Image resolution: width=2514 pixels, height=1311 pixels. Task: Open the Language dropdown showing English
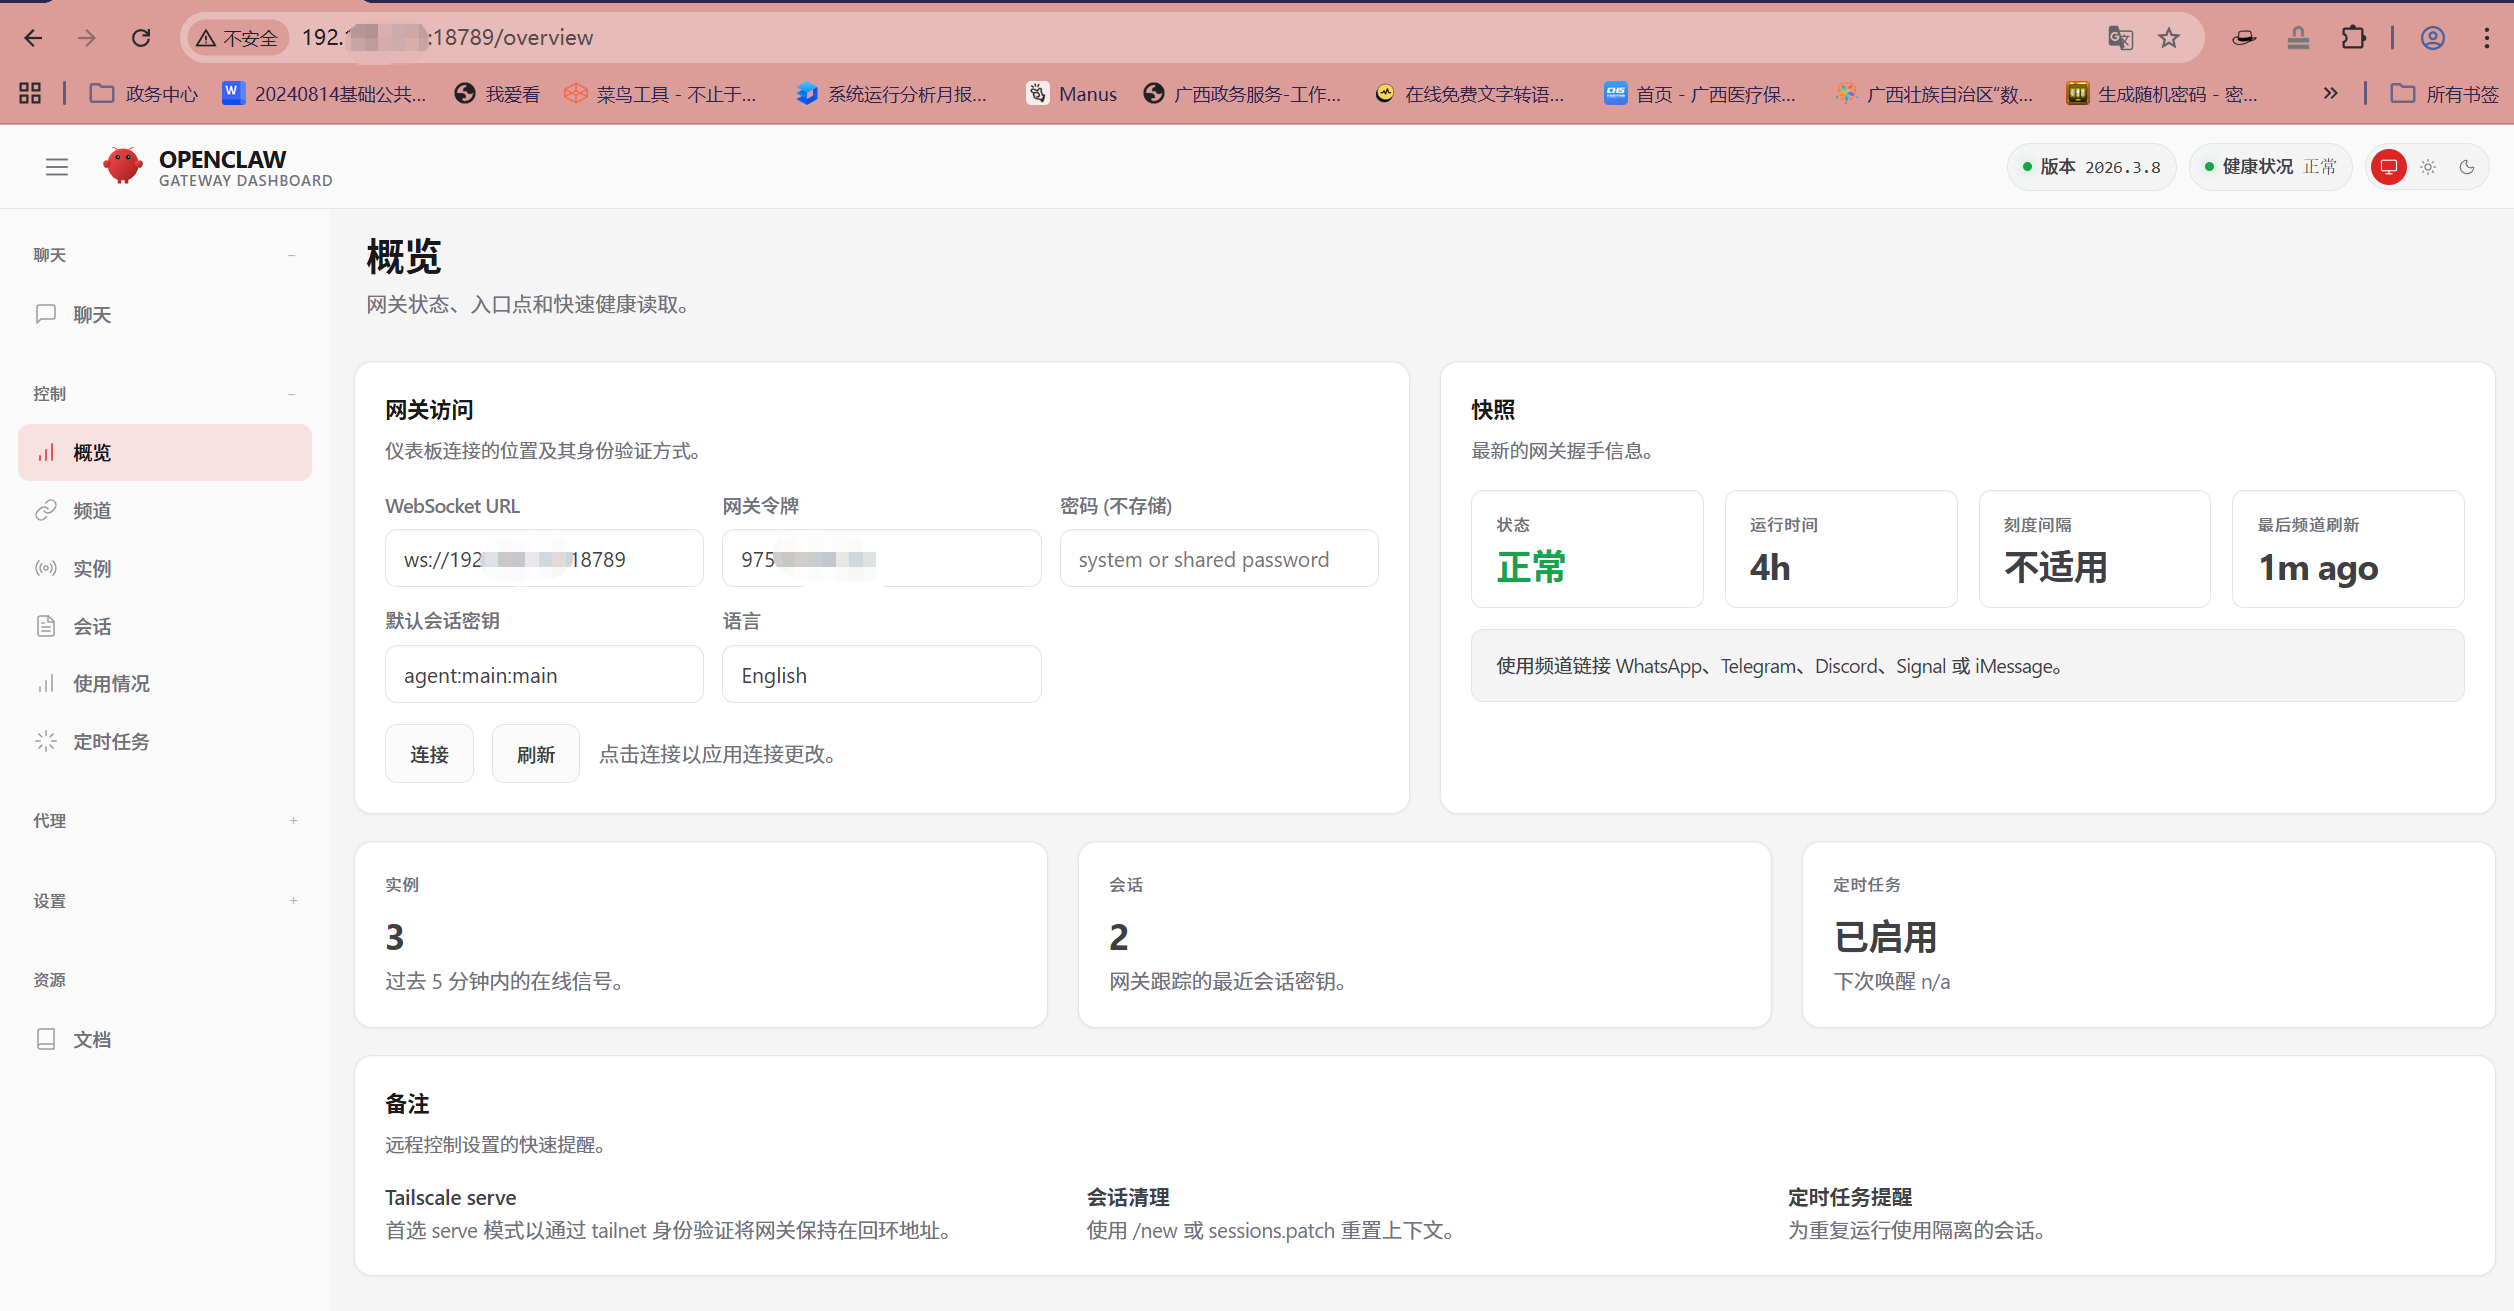point(881,675)
